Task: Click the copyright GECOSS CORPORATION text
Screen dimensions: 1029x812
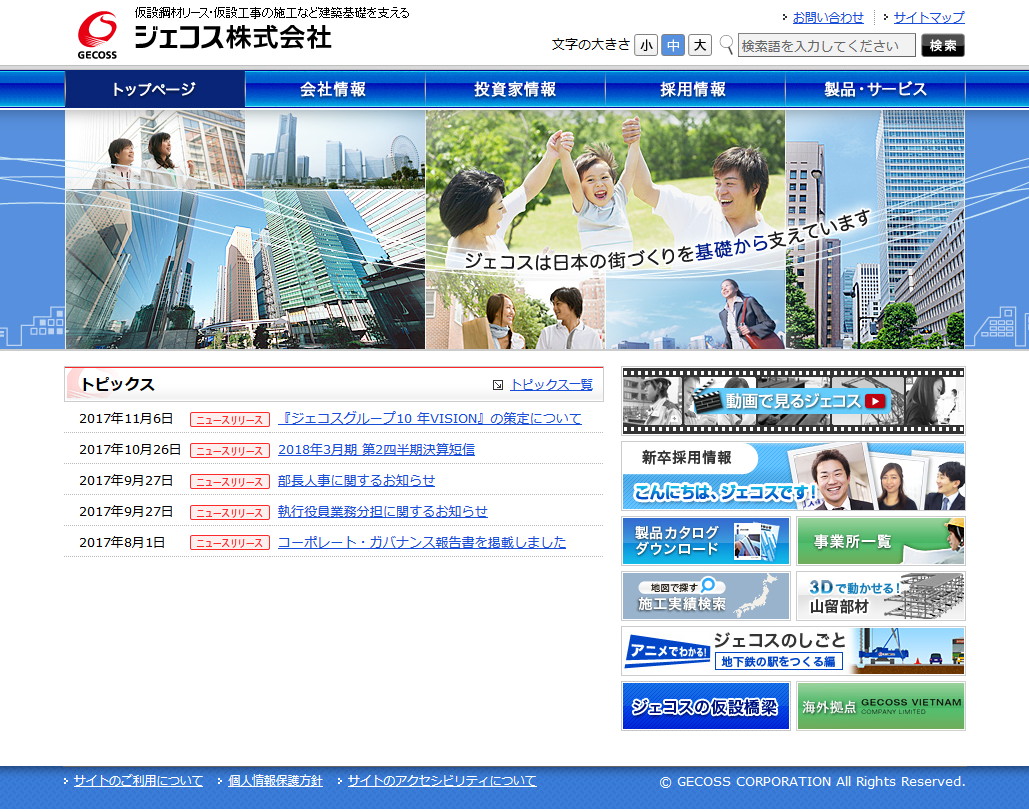Action: pos(812,781)
